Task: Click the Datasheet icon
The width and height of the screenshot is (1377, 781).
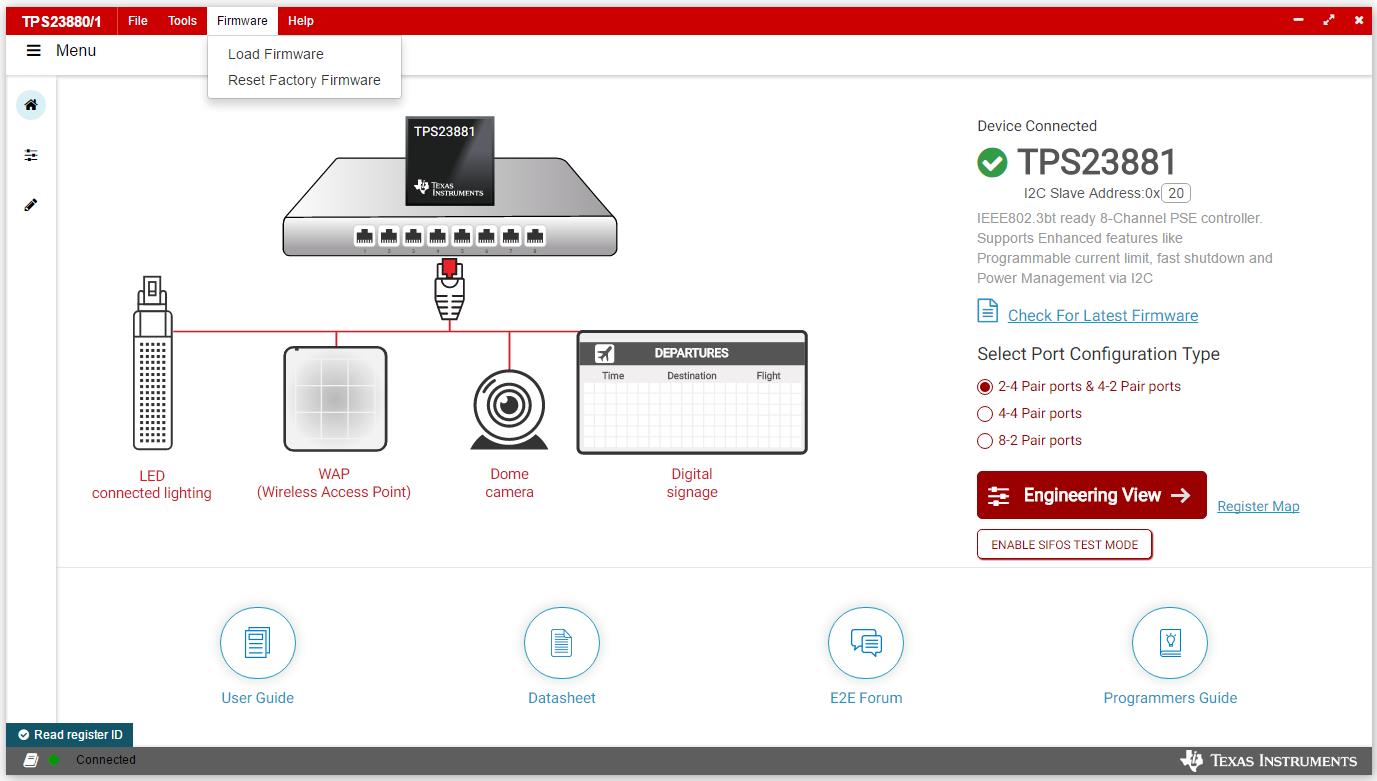Action: tap(561, 643)
